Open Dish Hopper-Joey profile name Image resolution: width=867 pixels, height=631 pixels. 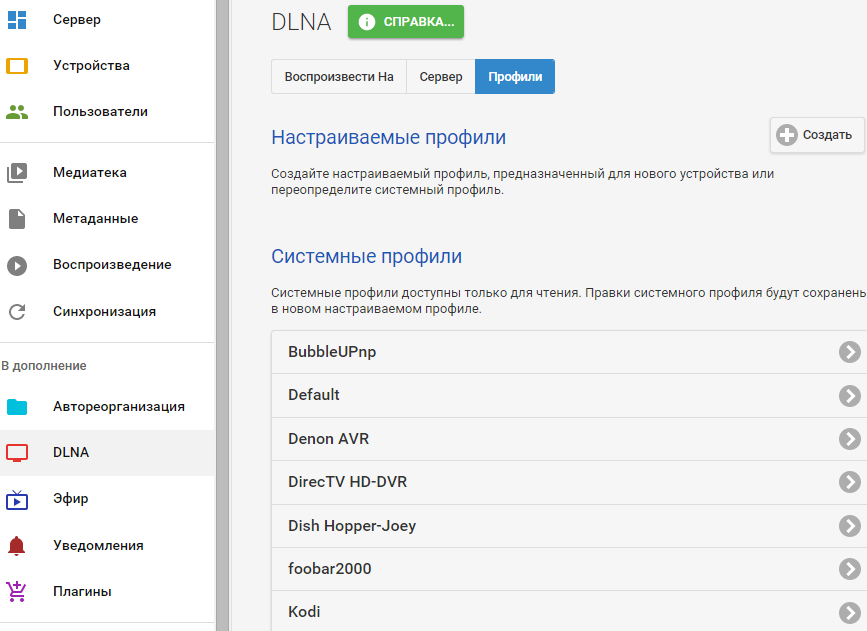pos(352,526)
